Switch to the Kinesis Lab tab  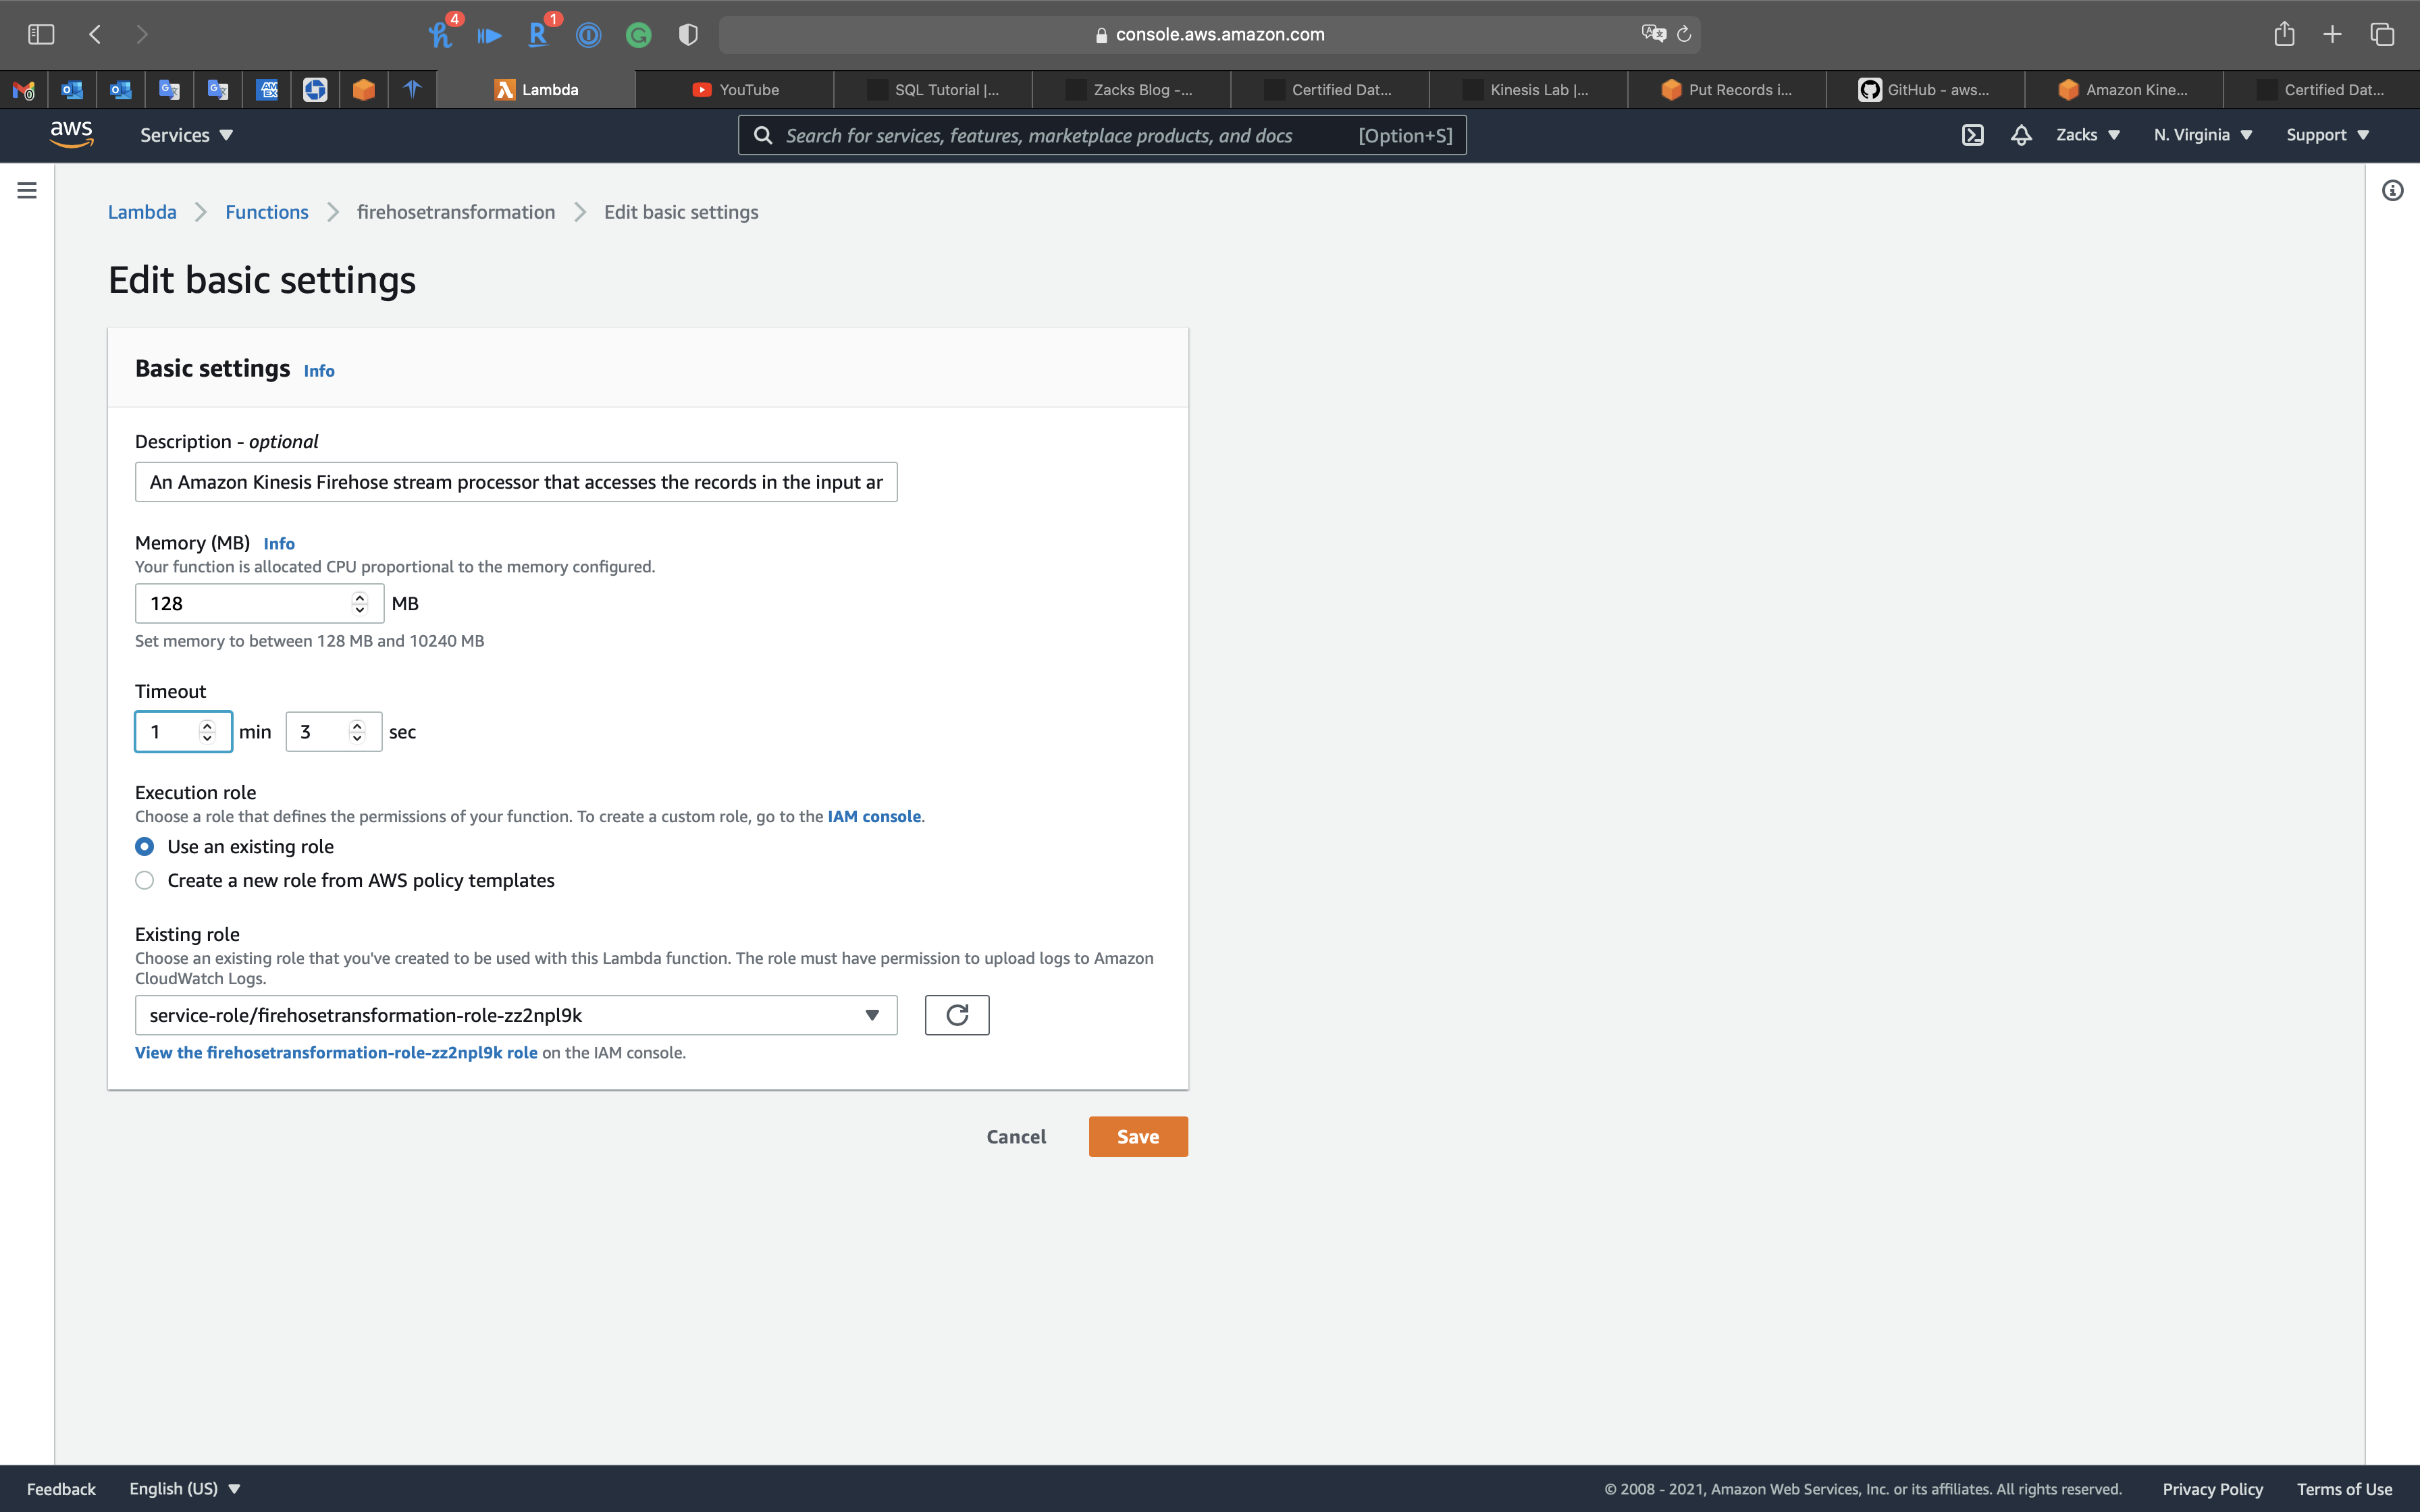click(x=1527, y=90)
